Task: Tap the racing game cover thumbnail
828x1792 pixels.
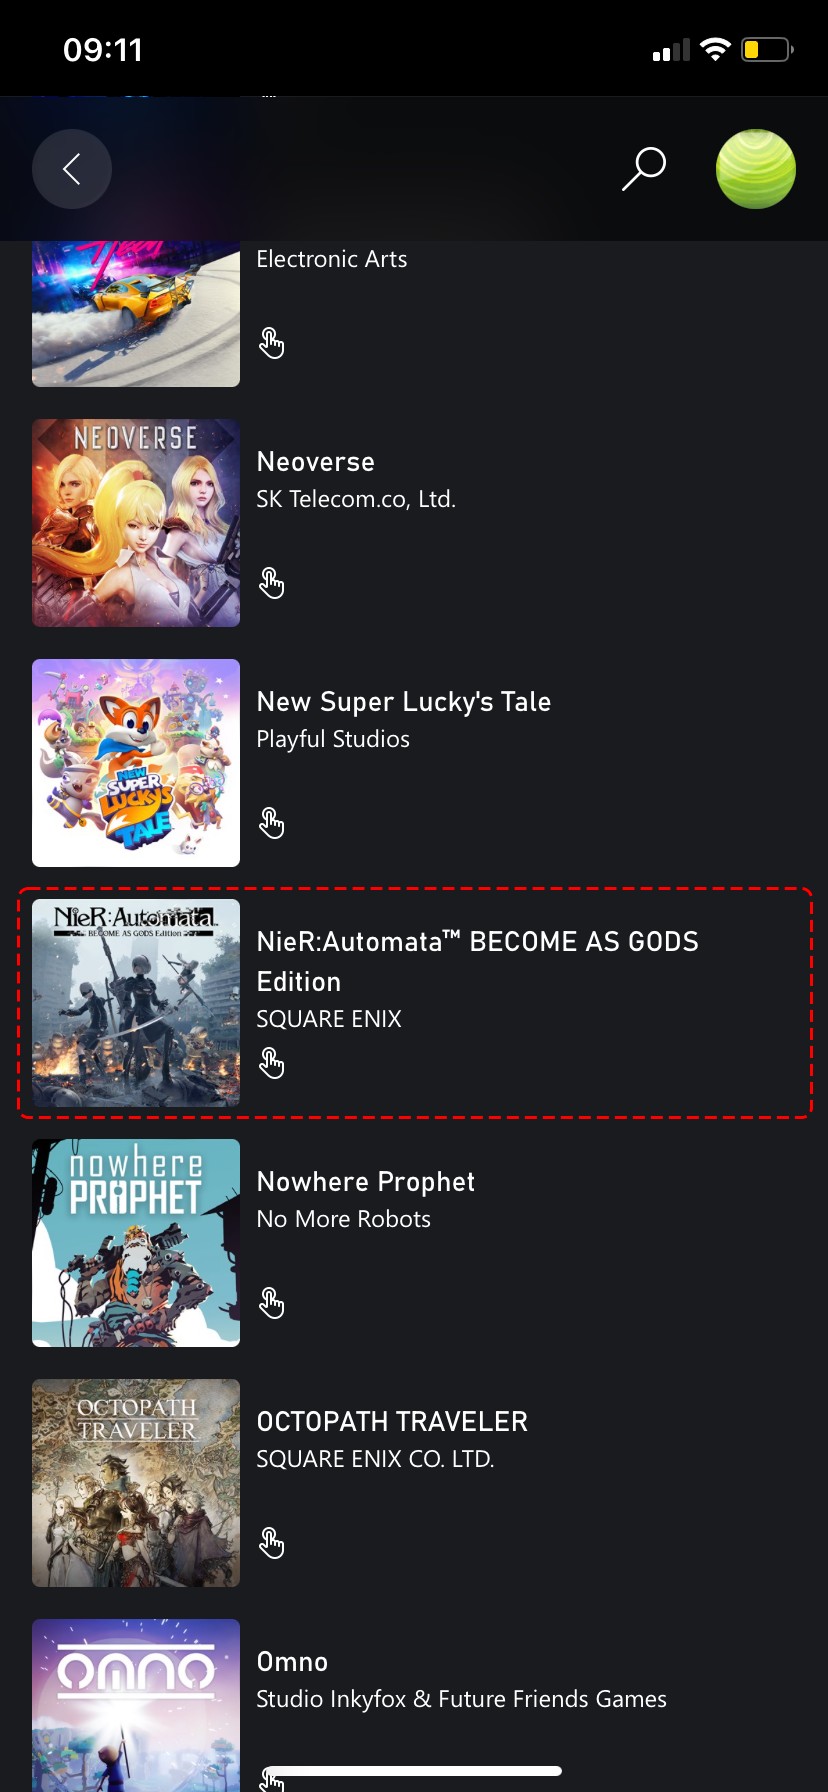Action: pyautogui.click(x=136, y=314)
